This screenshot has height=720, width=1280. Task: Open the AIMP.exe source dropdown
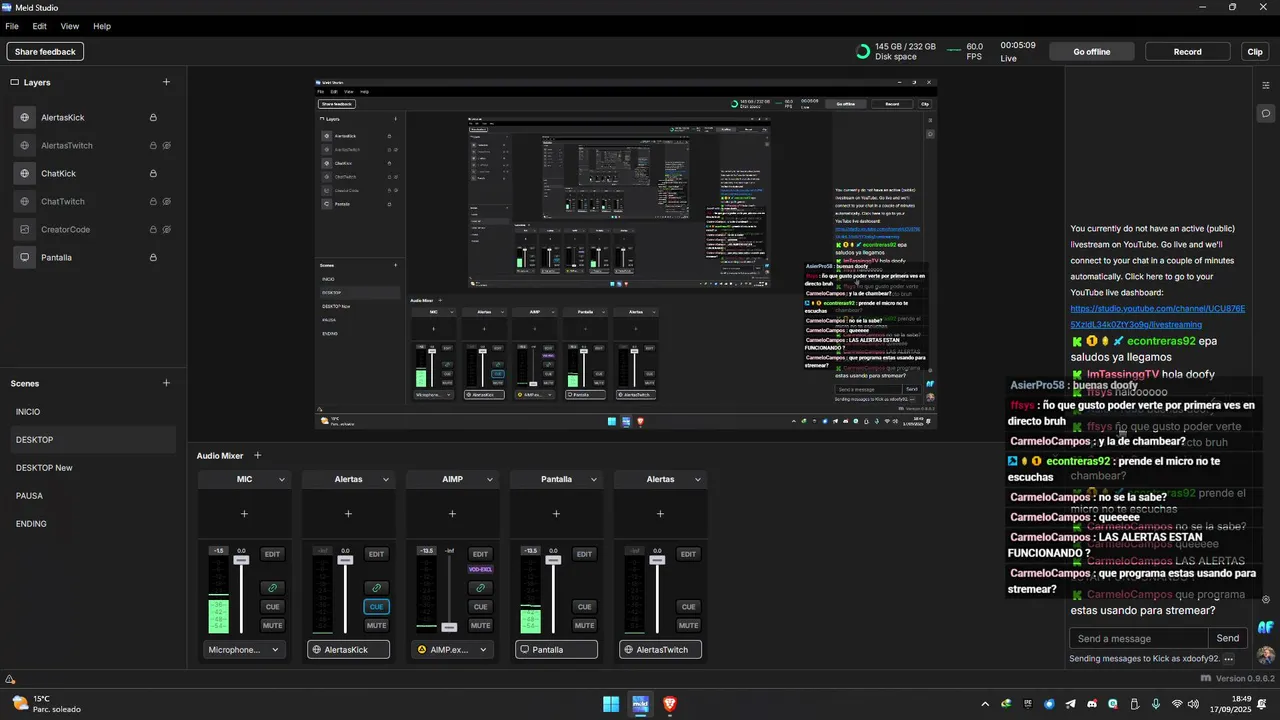452,650
